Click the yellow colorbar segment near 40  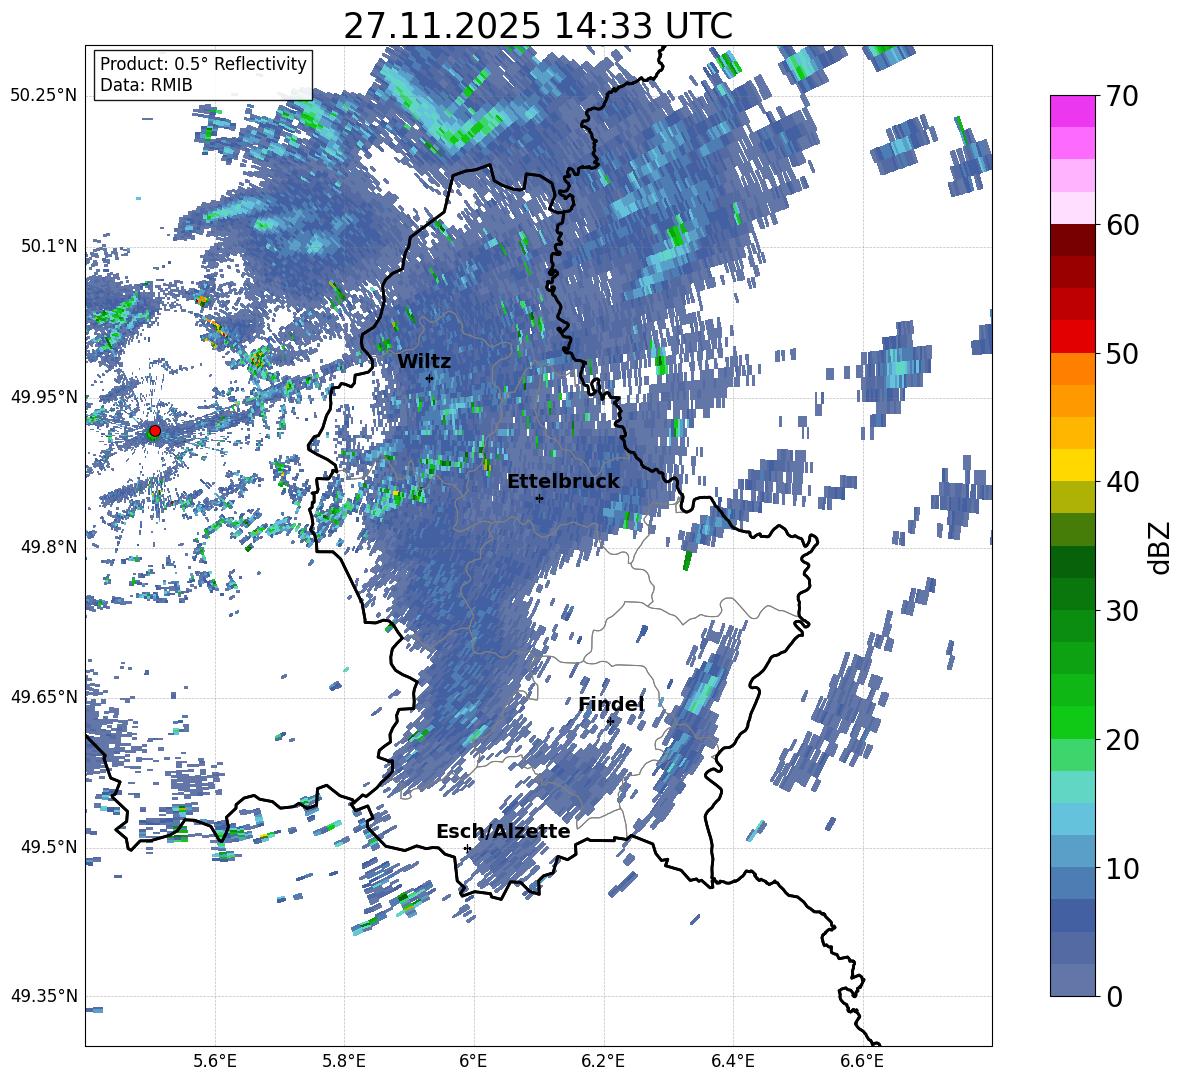click(x=1072, y=465)
